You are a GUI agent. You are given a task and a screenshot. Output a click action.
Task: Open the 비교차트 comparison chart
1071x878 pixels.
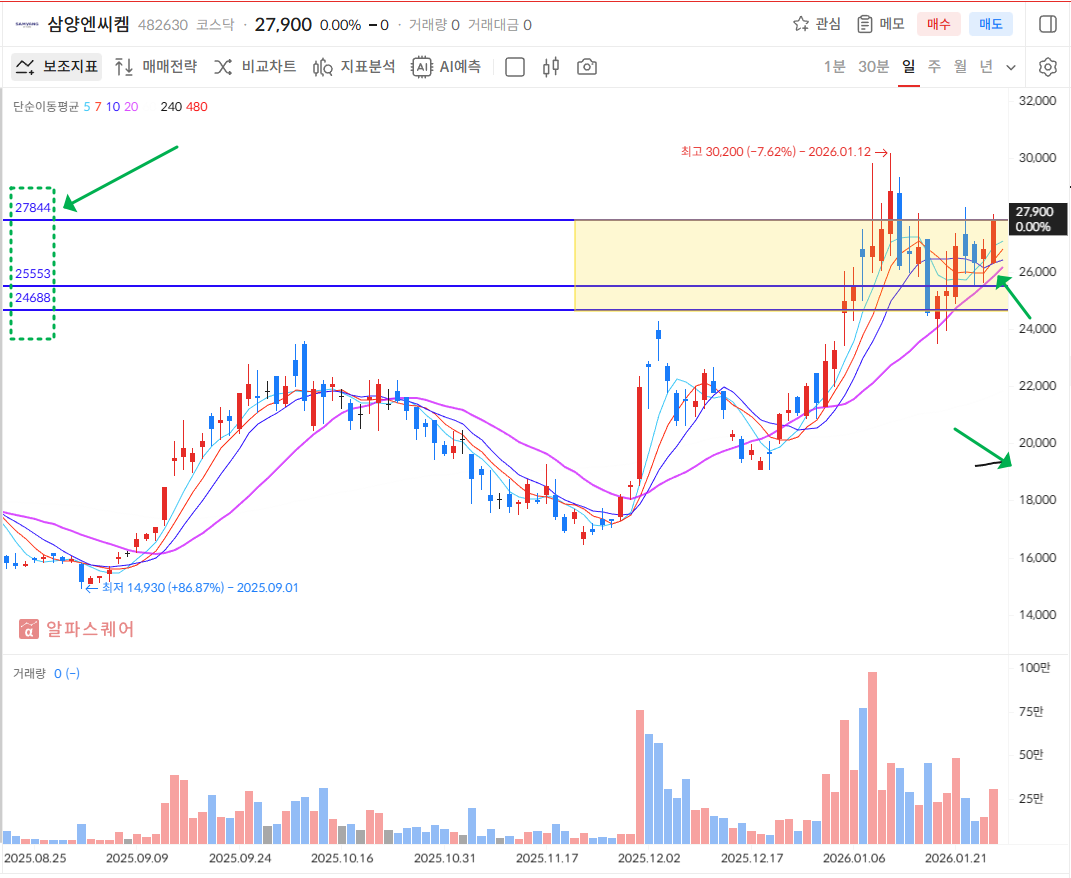pos(255,67)
